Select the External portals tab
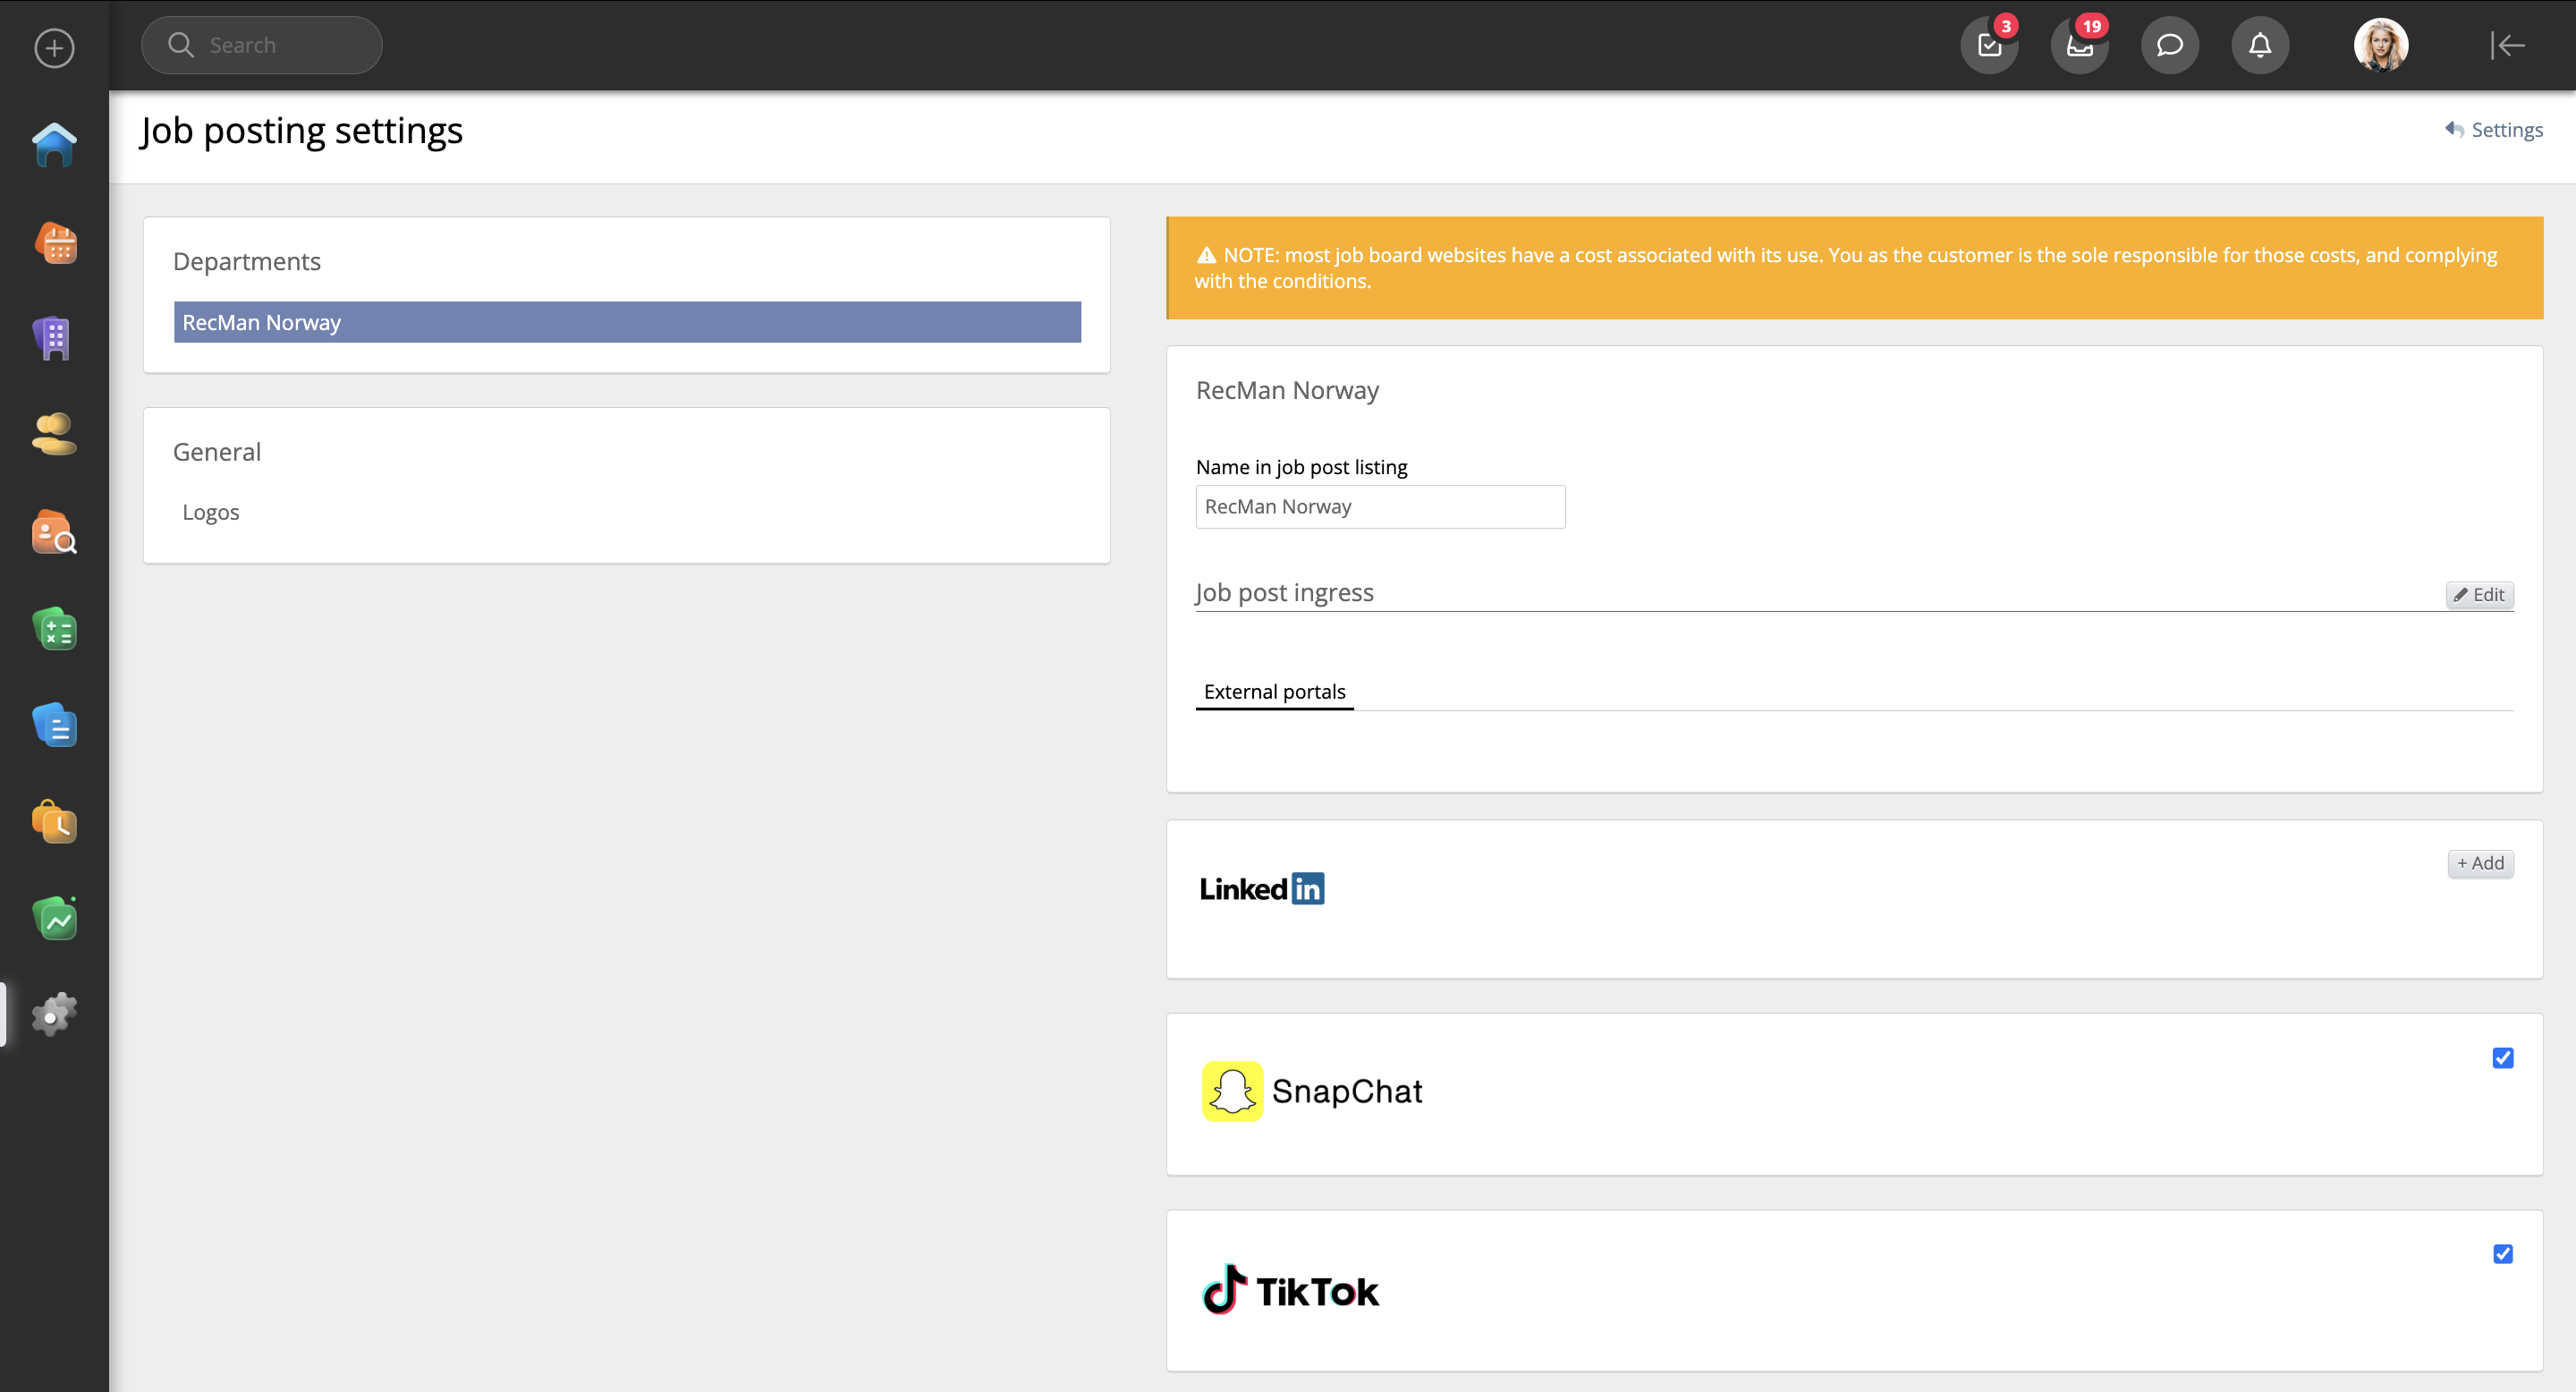Screen dimensions: 2576x1392 [1274, 692]
